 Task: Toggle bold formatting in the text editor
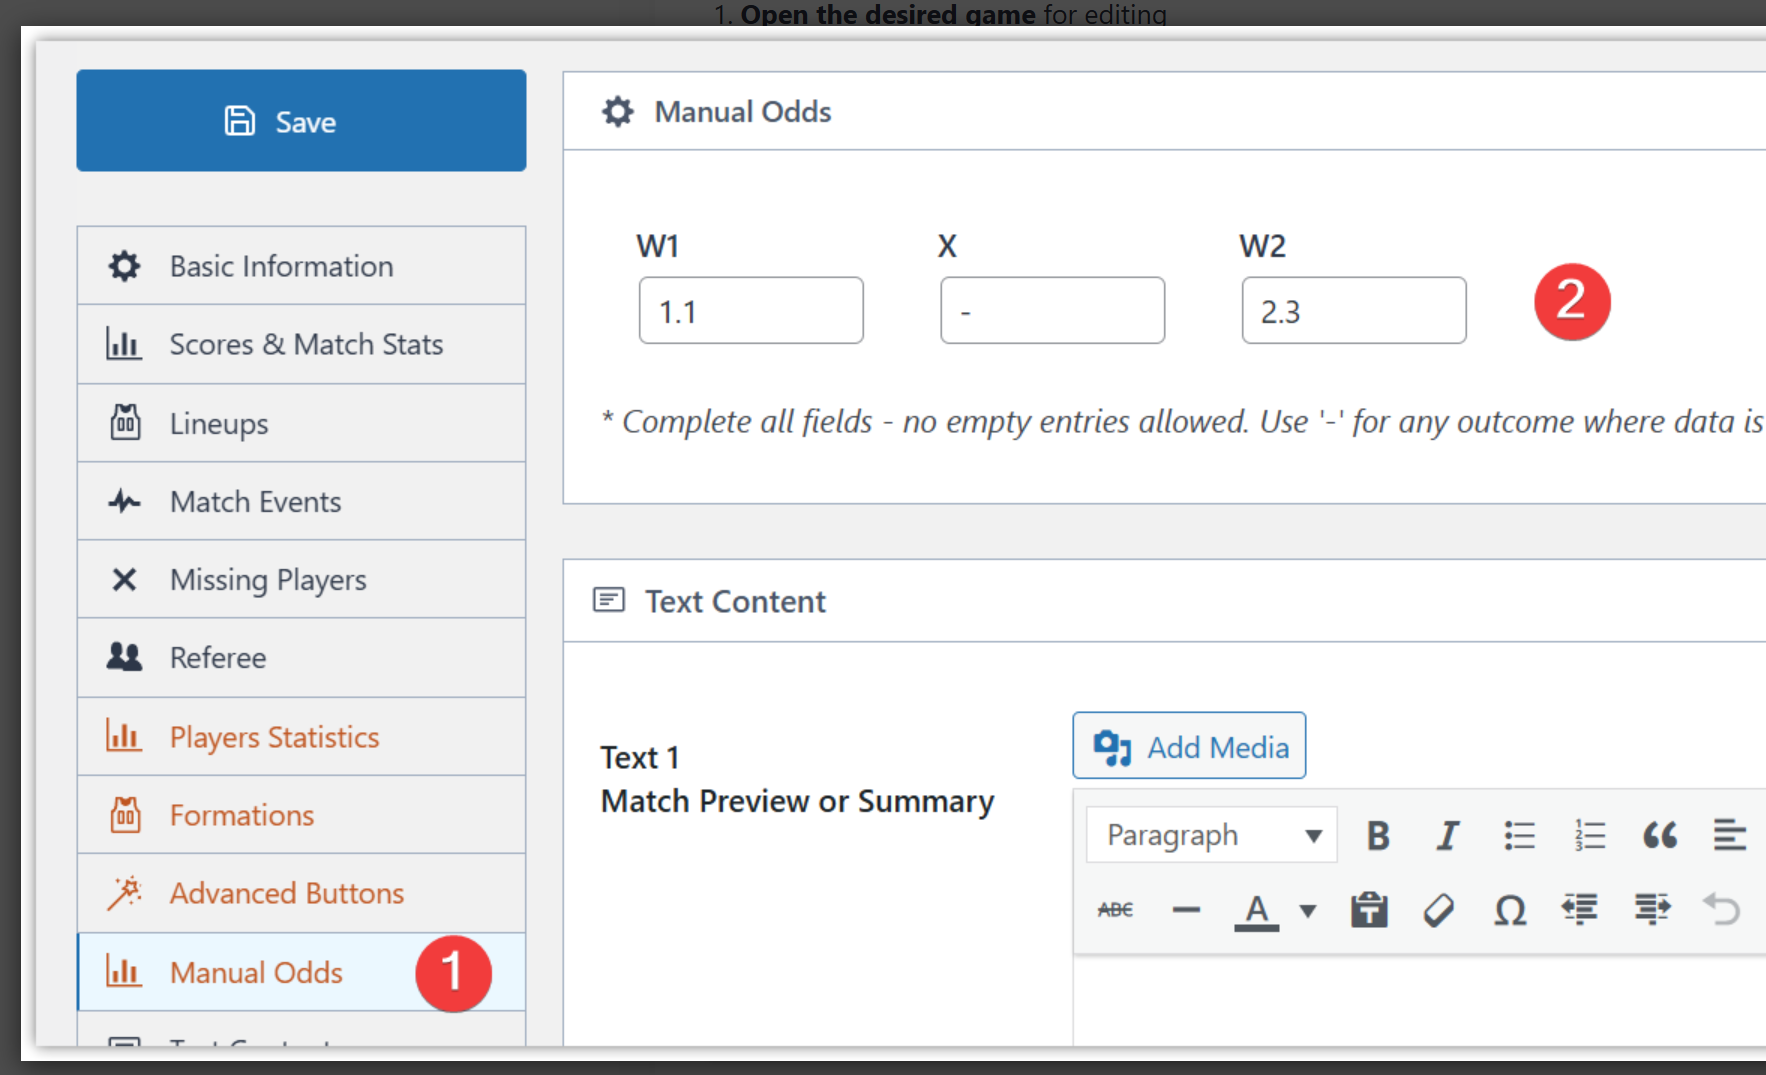pos(1378,835)
